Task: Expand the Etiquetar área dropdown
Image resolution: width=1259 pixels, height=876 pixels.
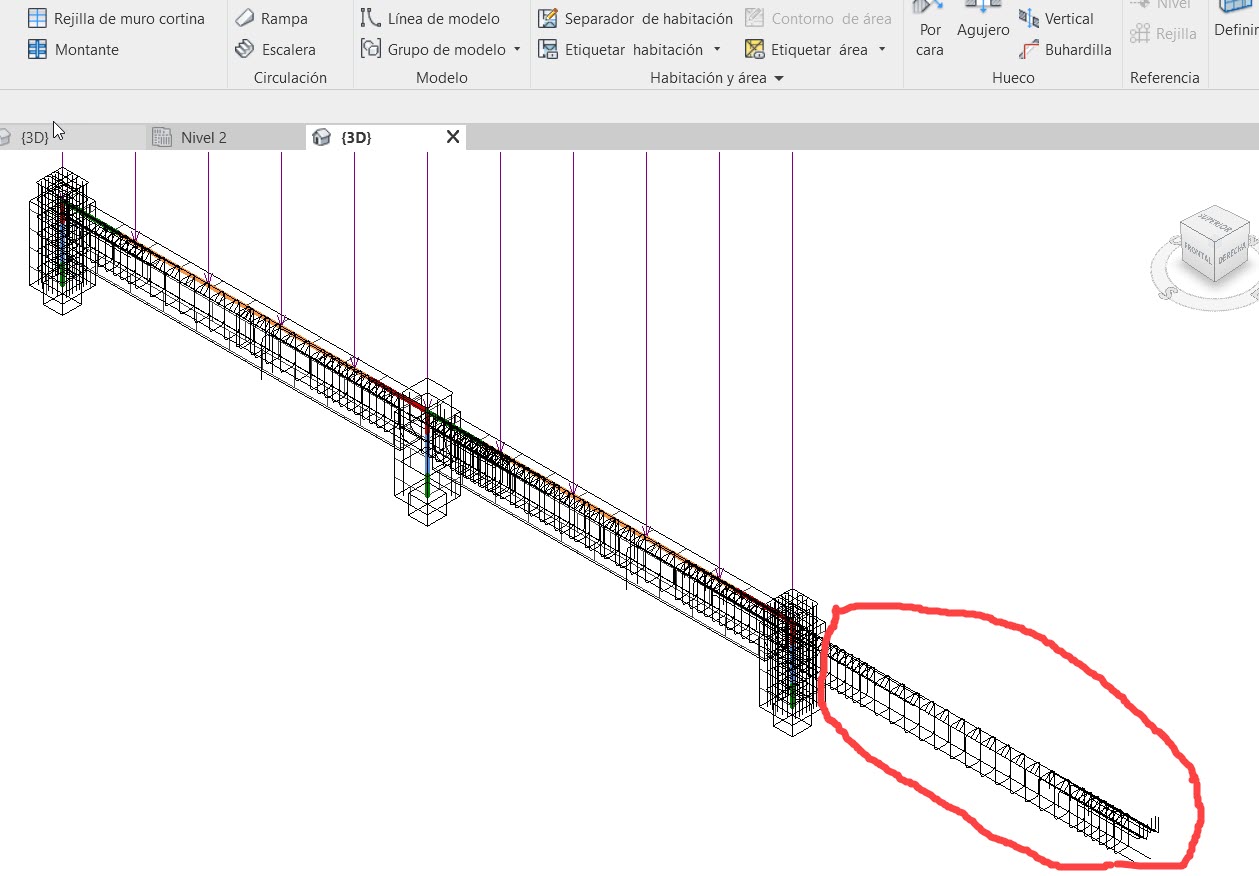Action: [x=880, y=50]
